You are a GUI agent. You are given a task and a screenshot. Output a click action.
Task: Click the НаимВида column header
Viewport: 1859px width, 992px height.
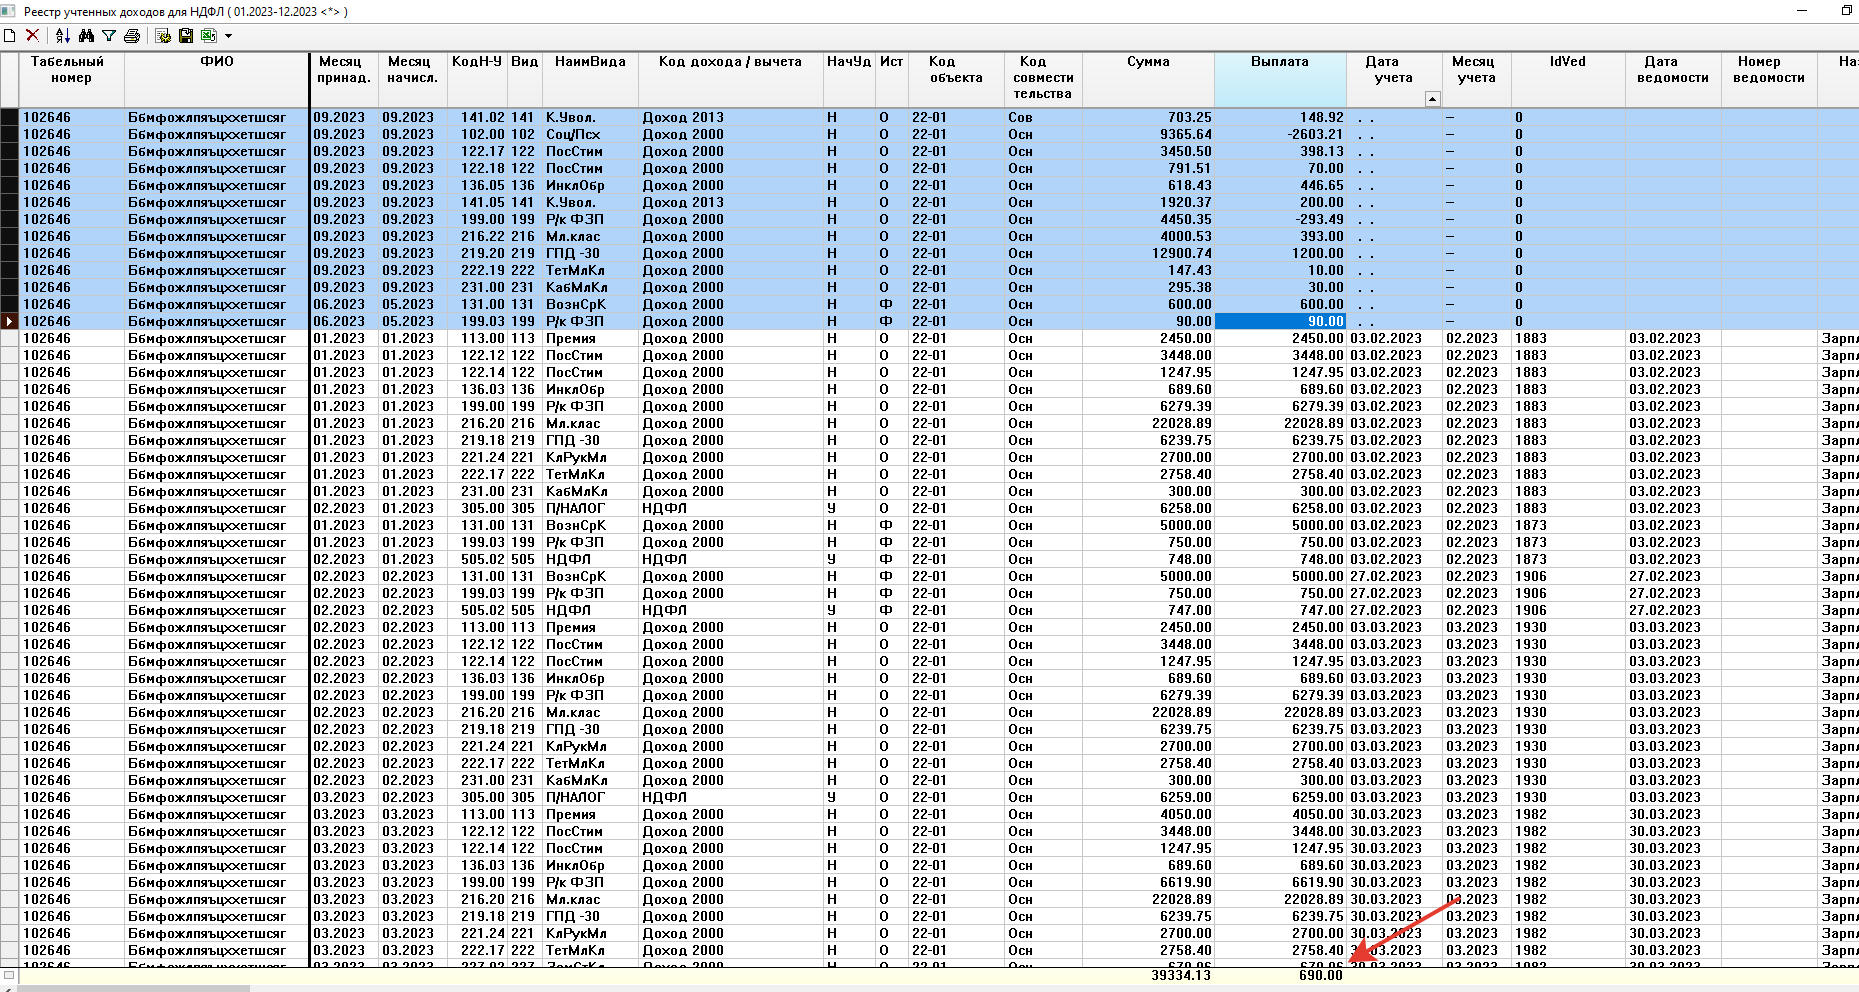590,79
